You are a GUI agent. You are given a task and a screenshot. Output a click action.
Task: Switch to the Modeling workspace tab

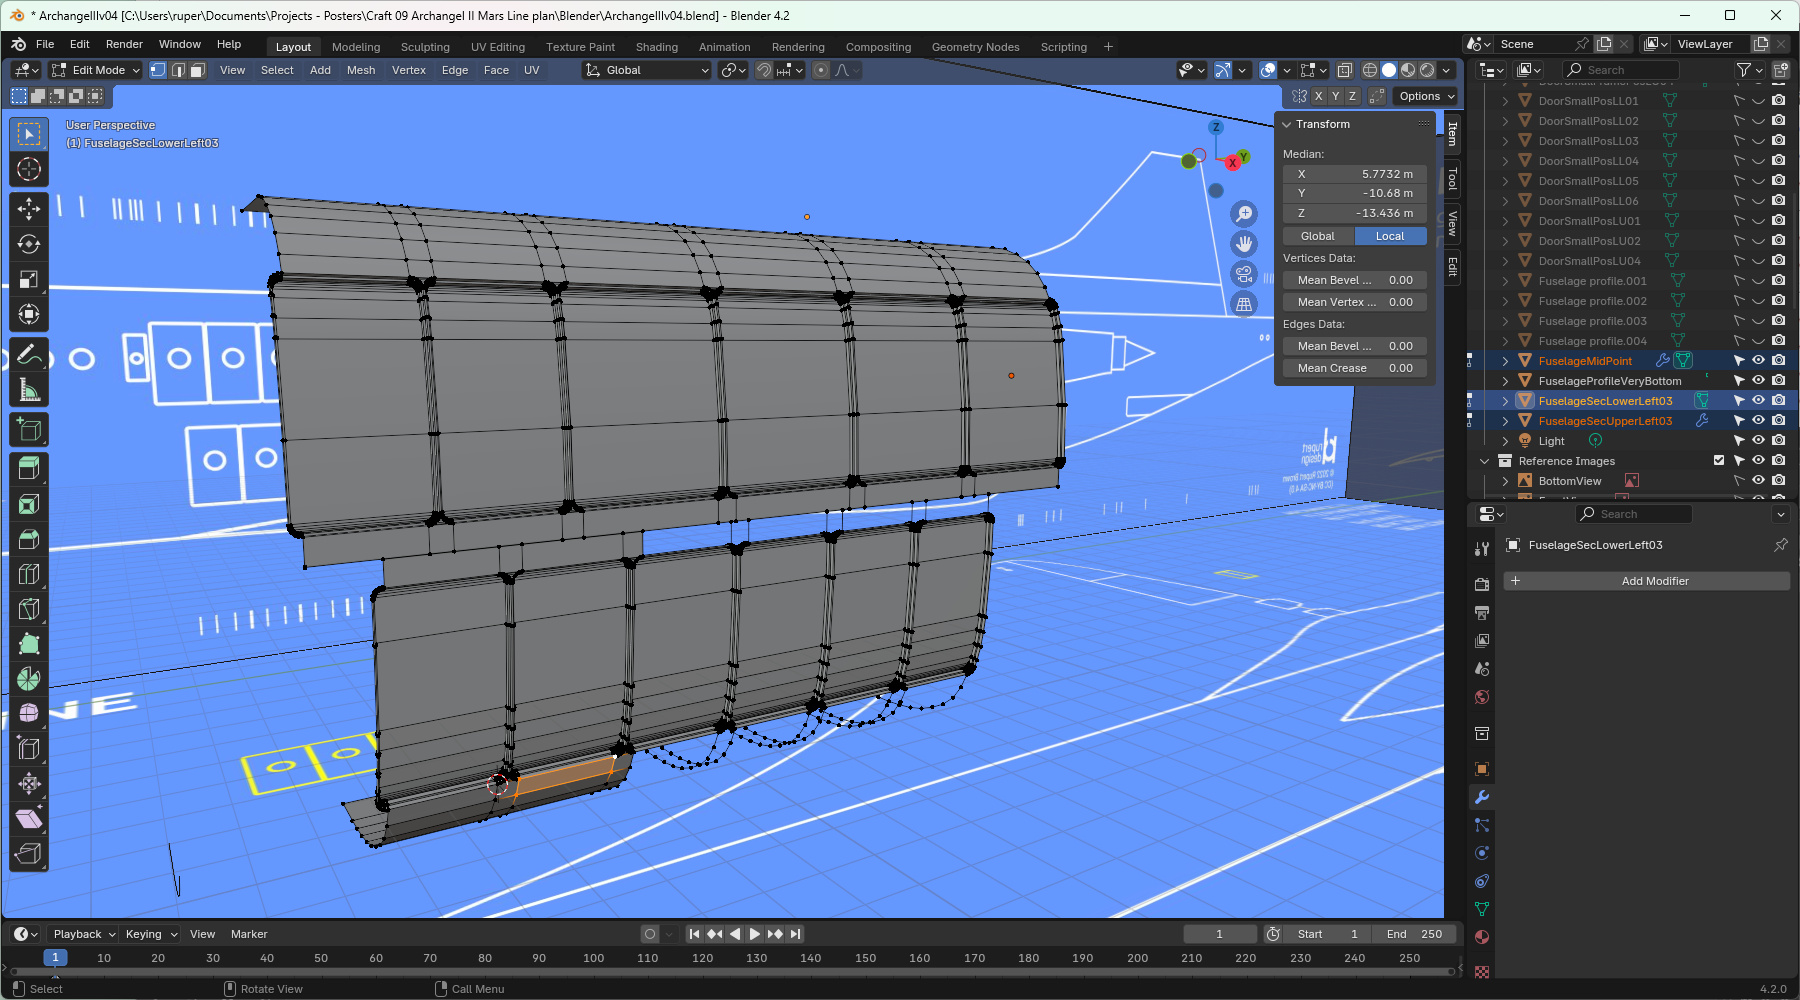pyautogui.click(x=356, y=47)
